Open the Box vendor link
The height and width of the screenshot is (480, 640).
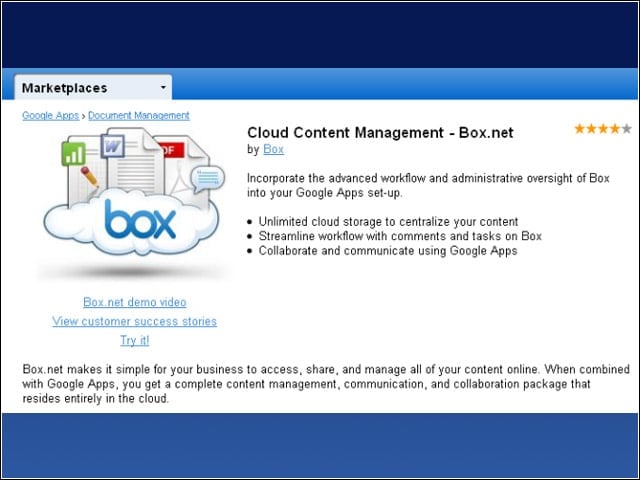point(273,149)
